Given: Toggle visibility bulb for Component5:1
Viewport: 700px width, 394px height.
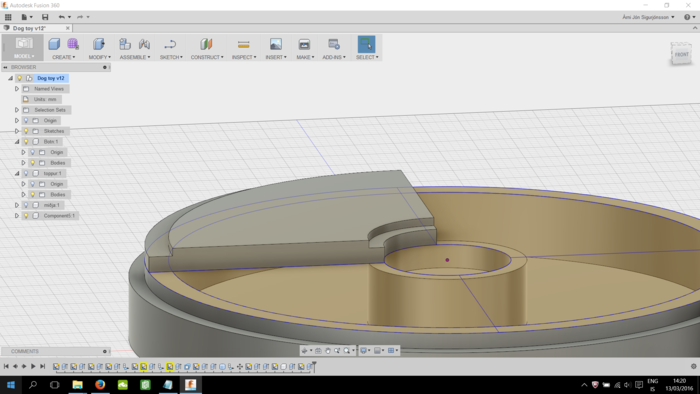Looking at the screenshot, I should pyautogui.click(x=26, y=216).
